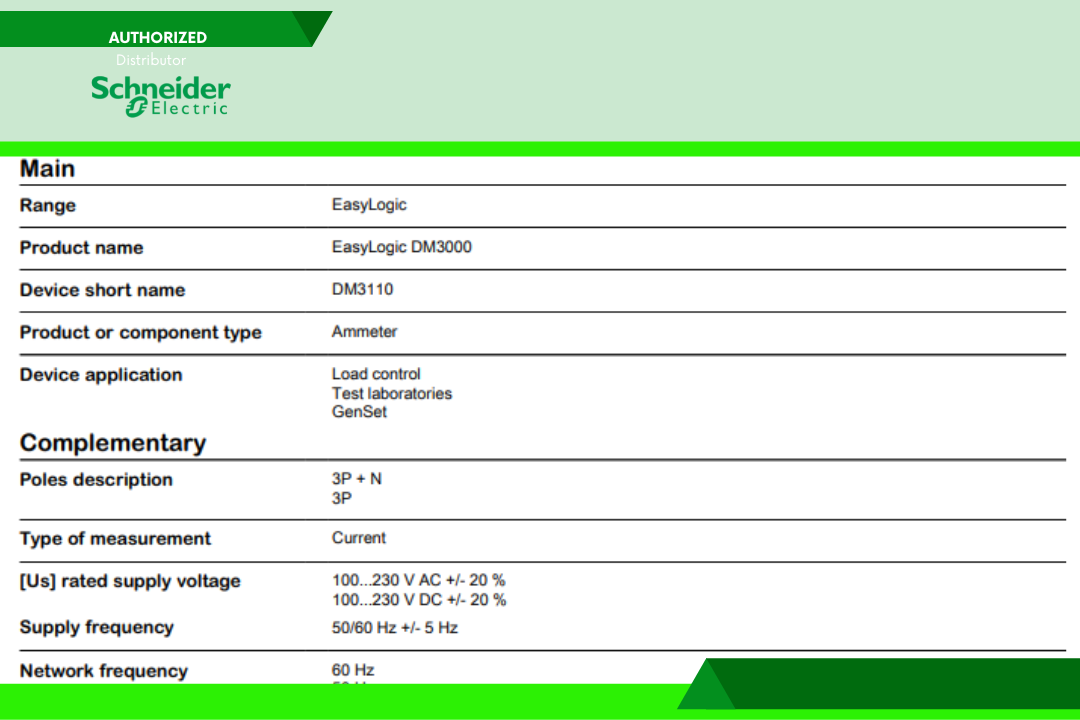Select the 60 Hz value
The image size is (1080, 720).
click(353, 670)
